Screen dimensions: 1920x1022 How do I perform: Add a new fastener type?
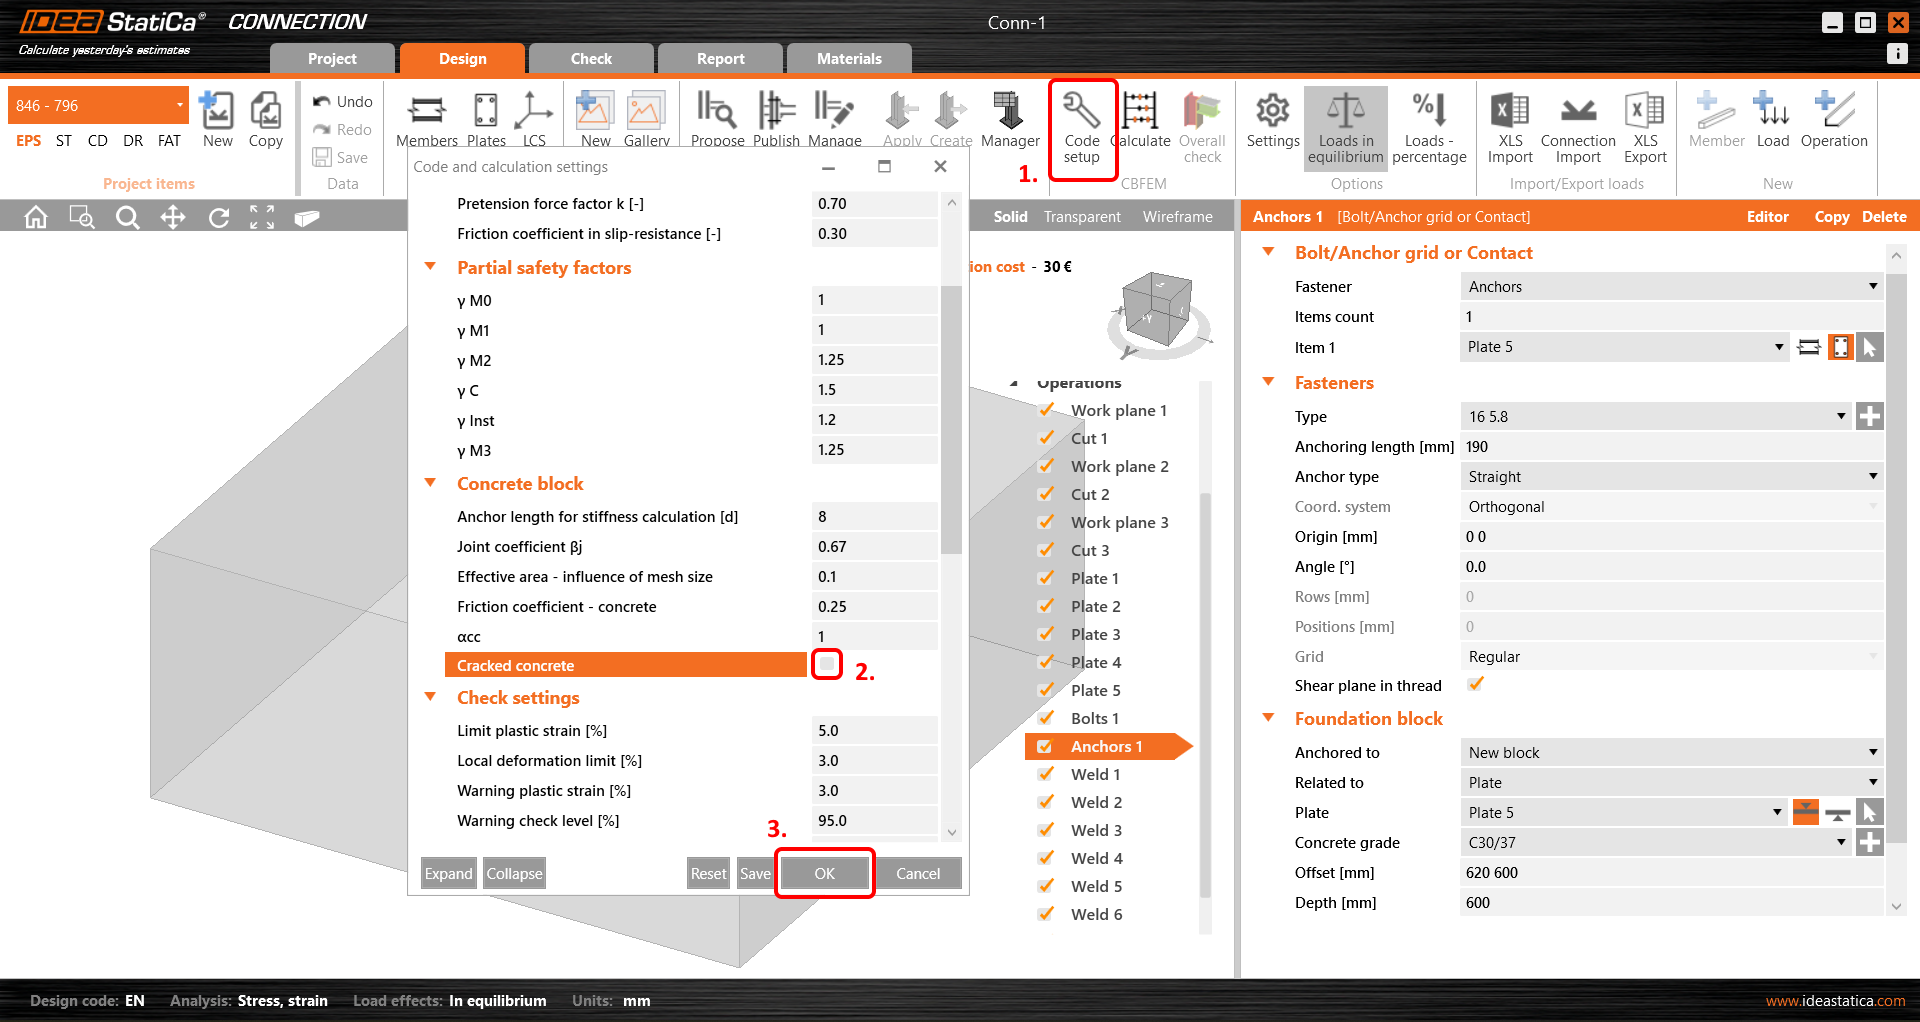tap(1869, 417)
